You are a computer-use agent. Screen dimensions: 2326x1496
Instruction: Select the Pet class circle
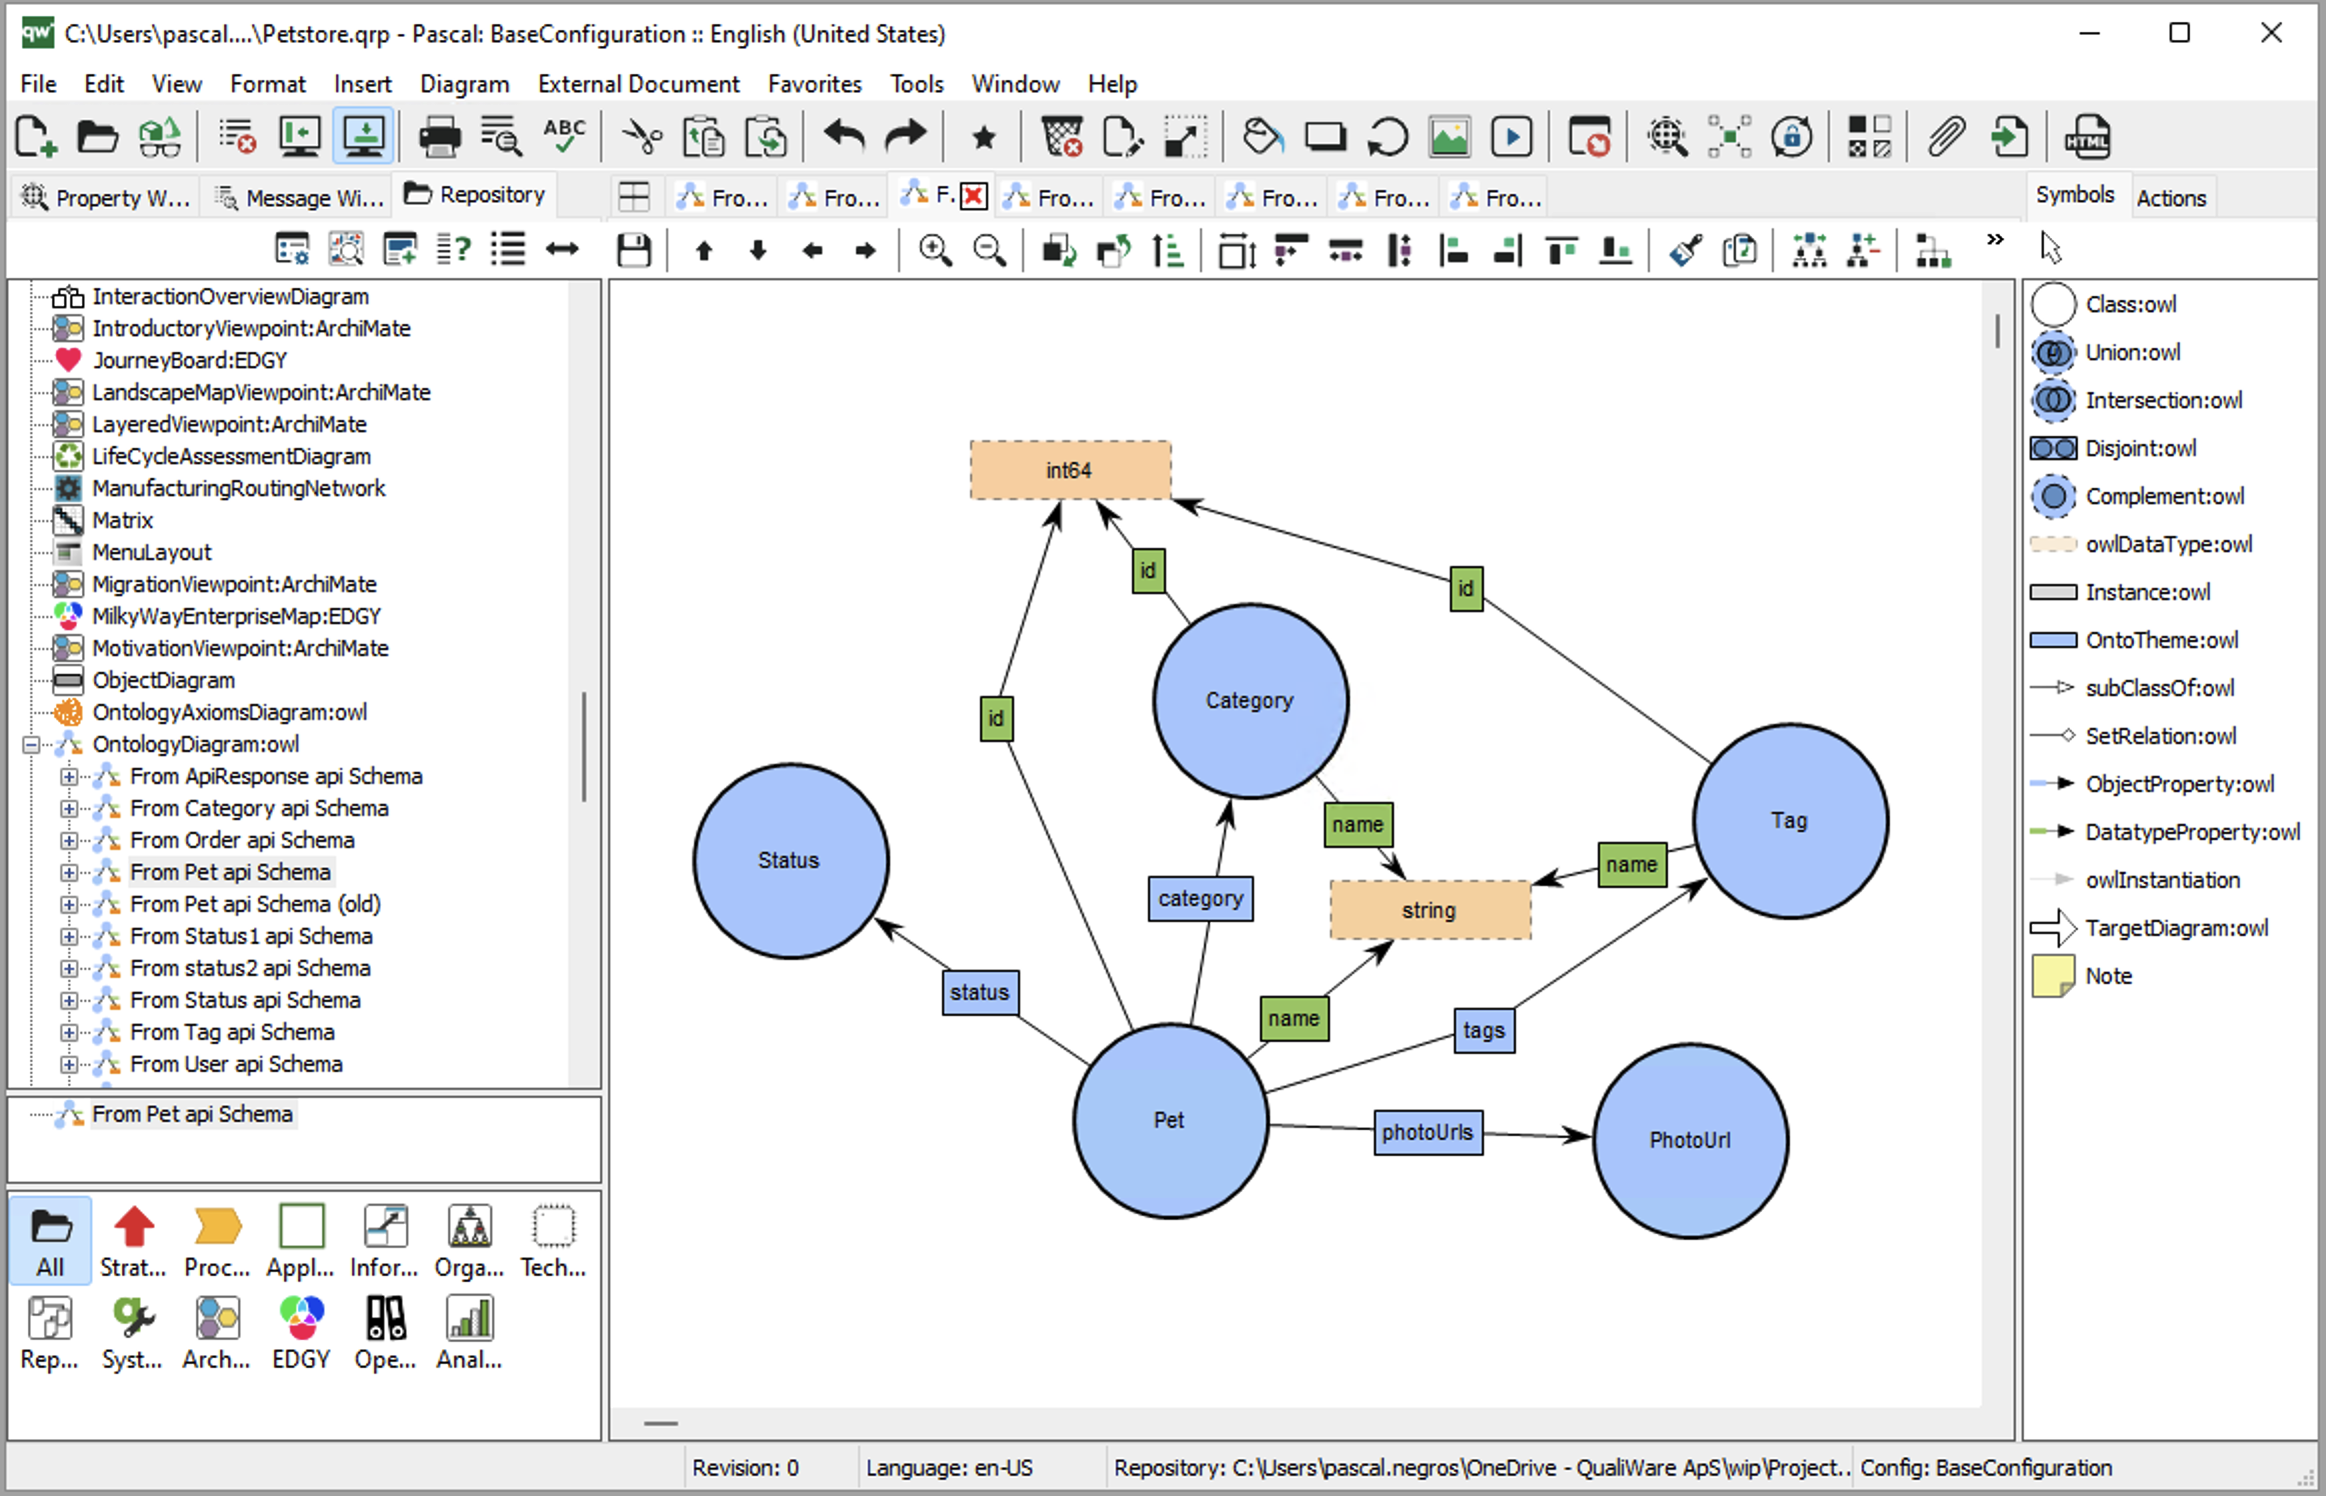point(1170,1120)
